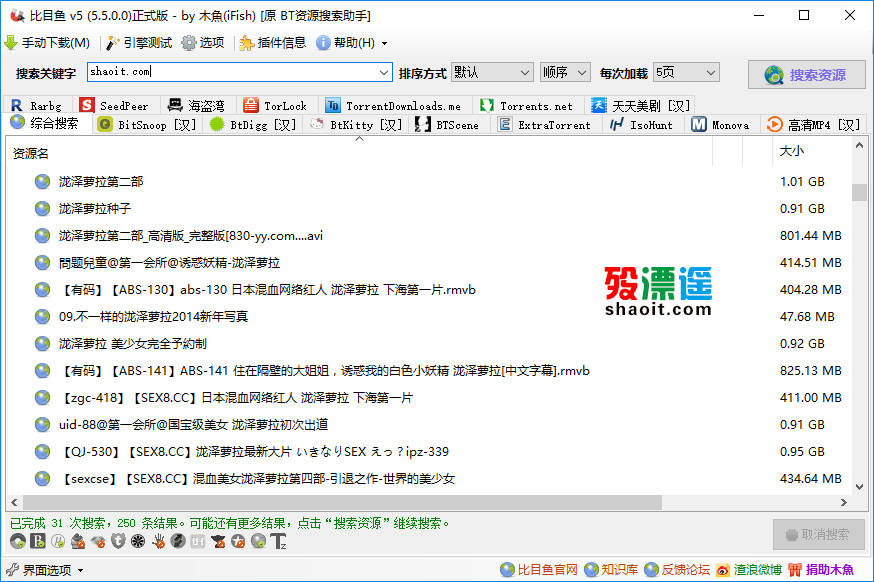Click the 引擎测试 engine test tool
The image size is (874, 582).
139,43
